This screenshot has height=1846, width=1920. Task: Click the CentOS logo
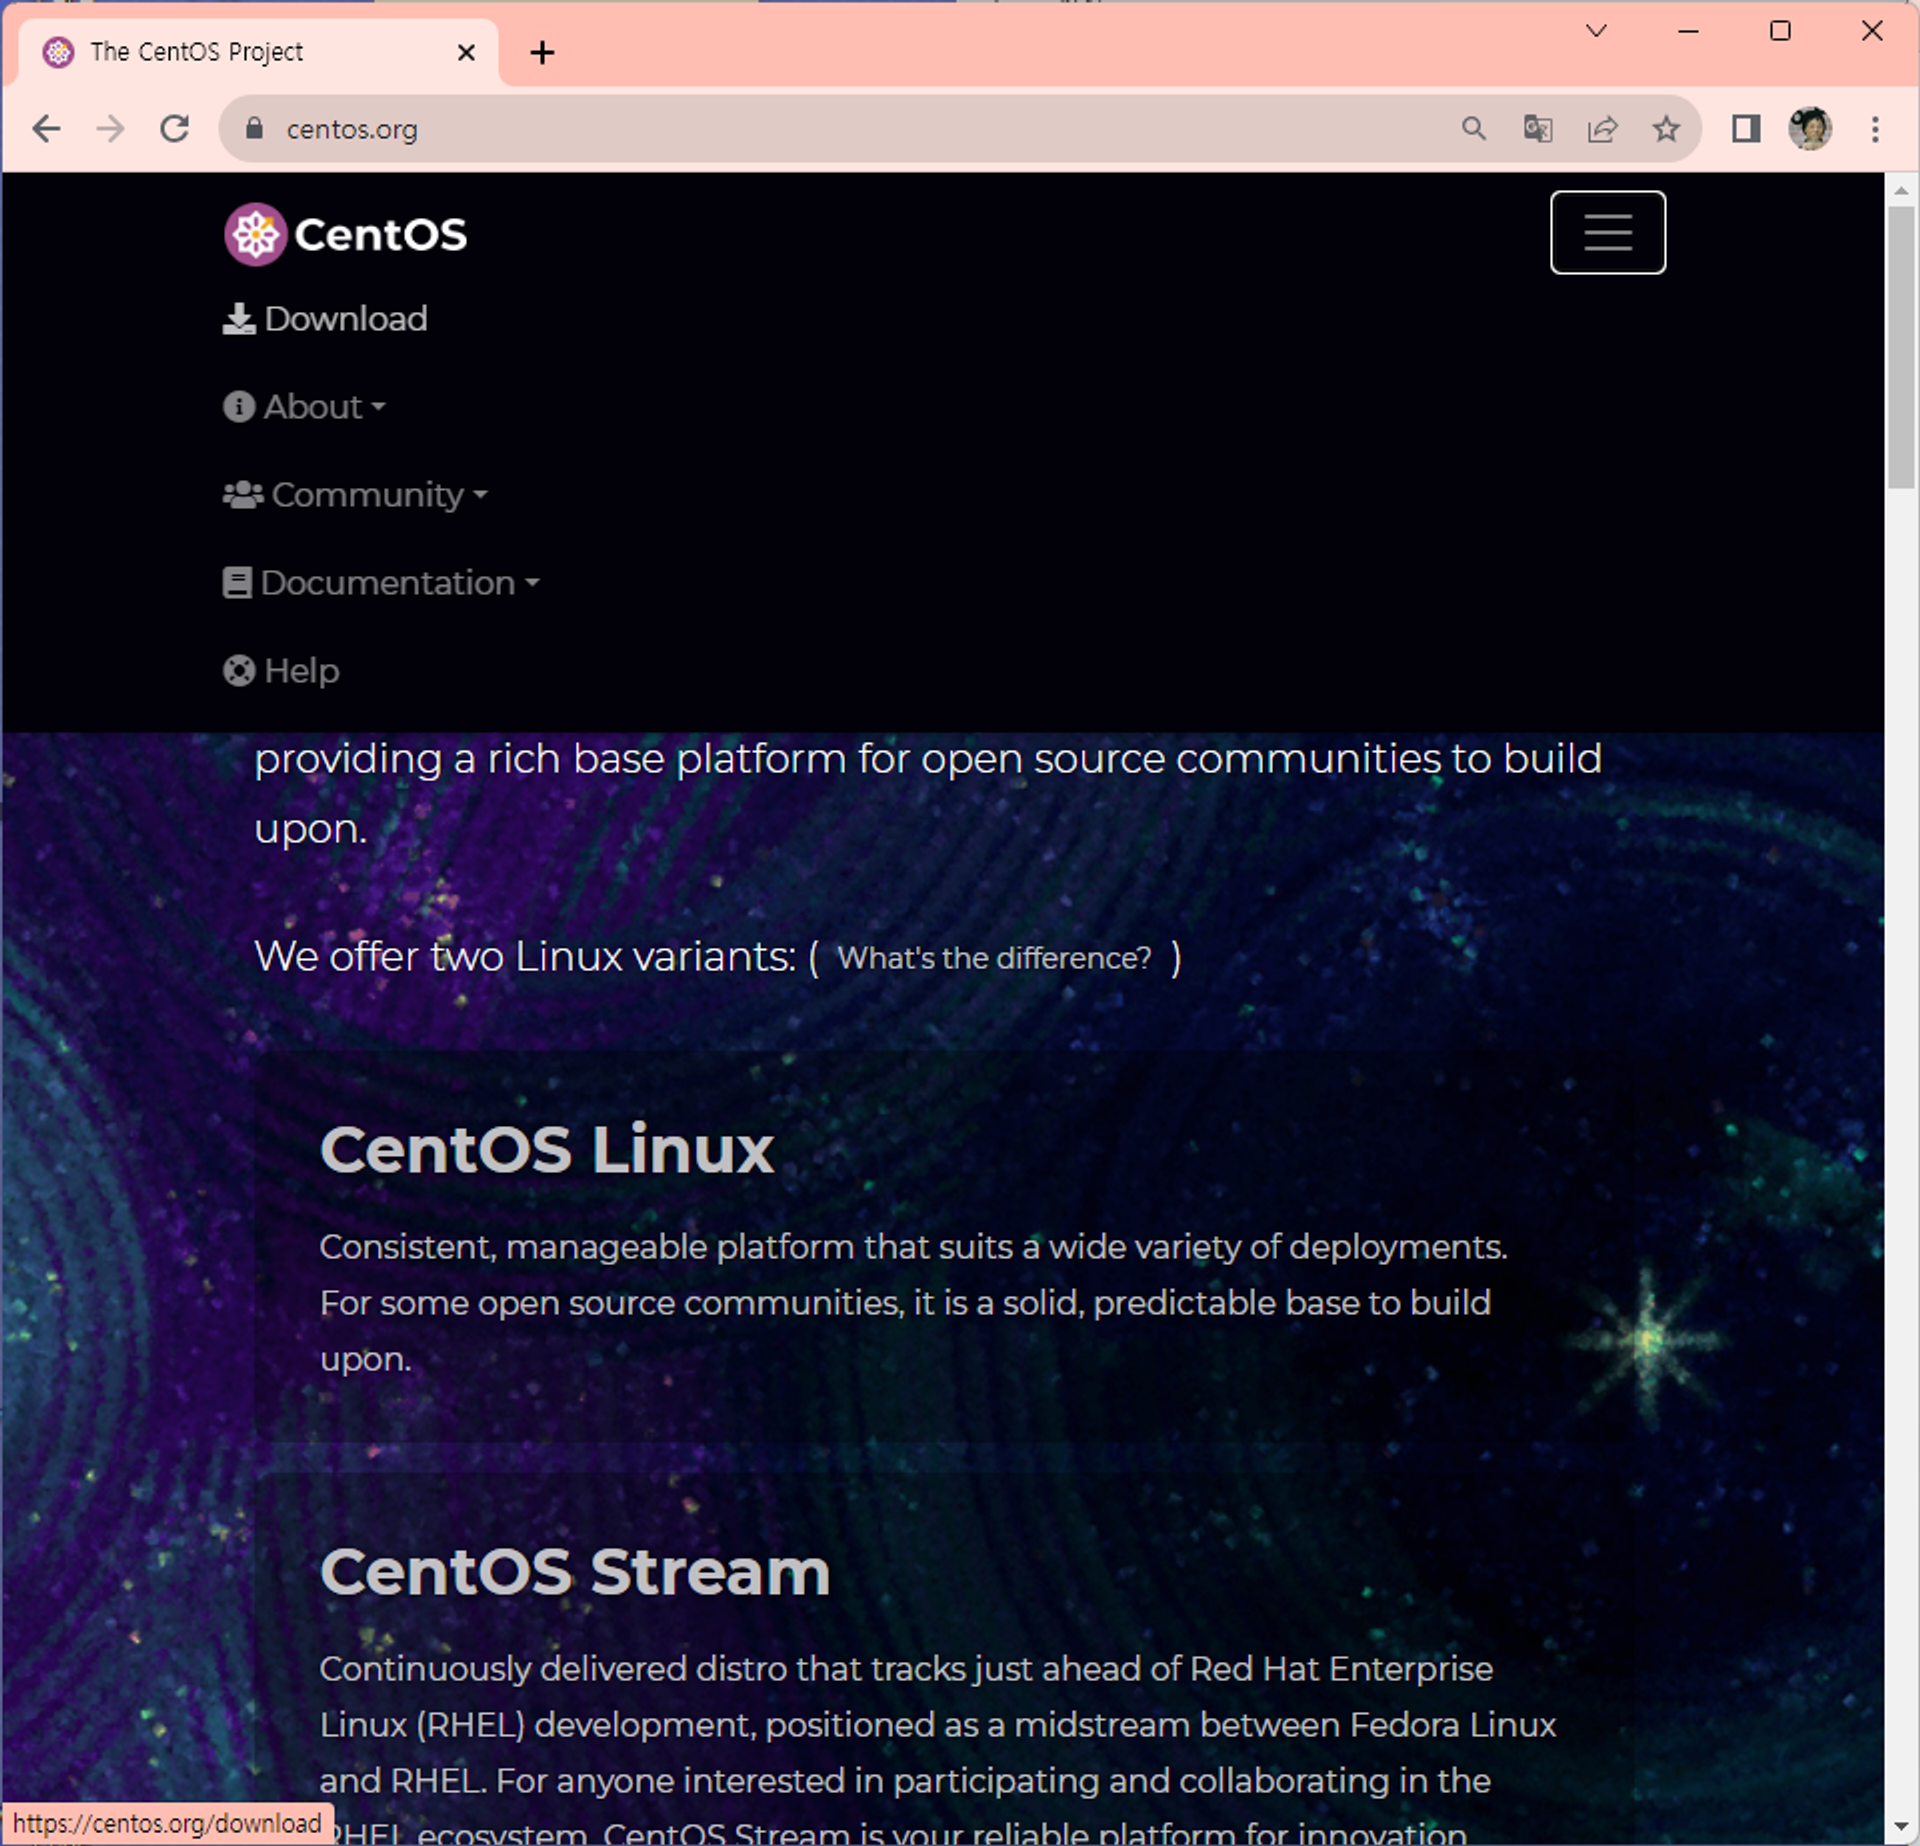click(346, 235)
